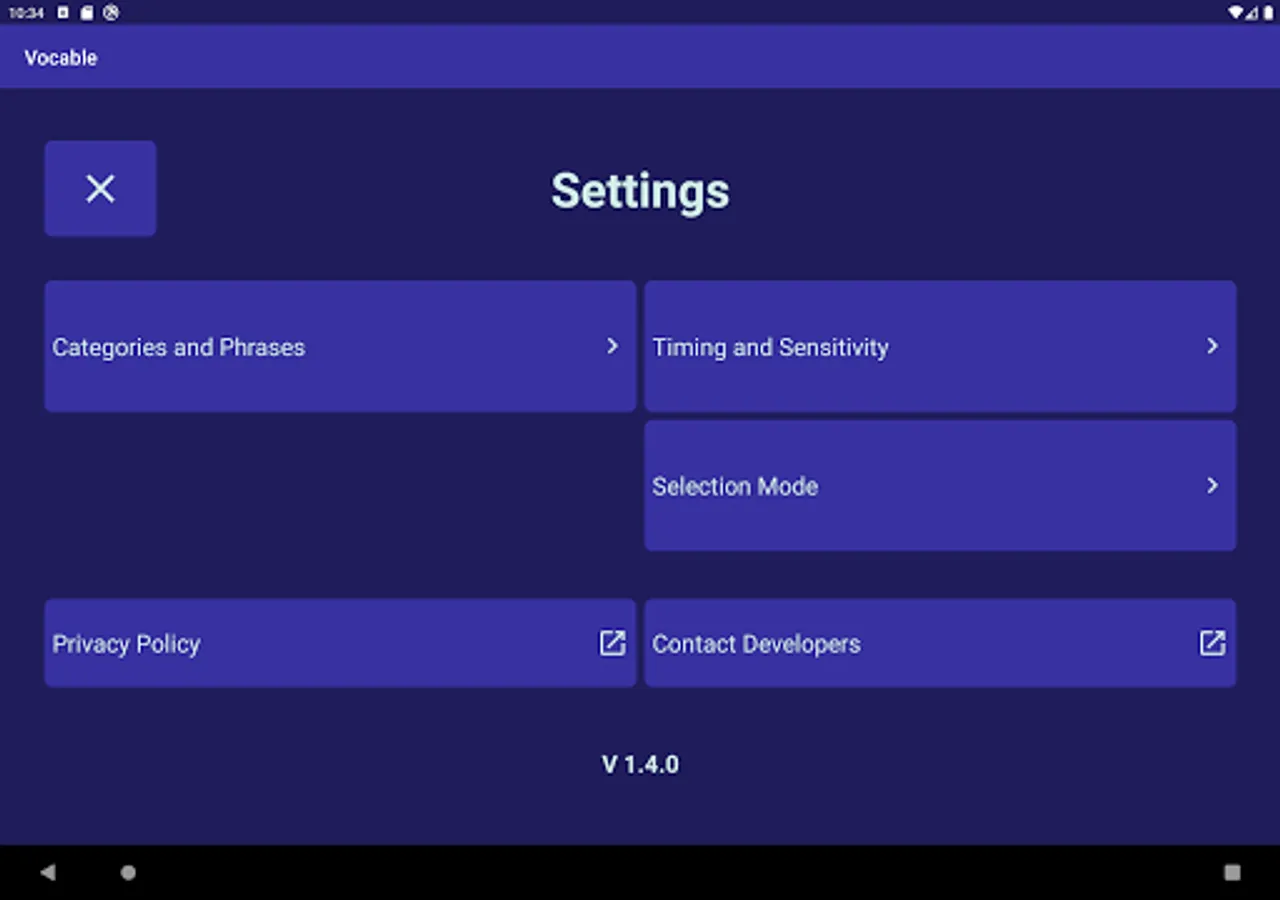
Task: Tap the clock time in status bar
Action: tap(27, 13)
